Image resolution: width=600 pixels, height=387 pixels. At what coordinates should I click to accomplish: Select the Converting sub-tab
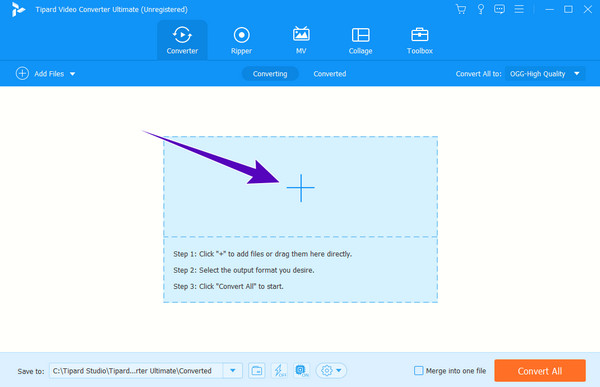tap(270, 74)
